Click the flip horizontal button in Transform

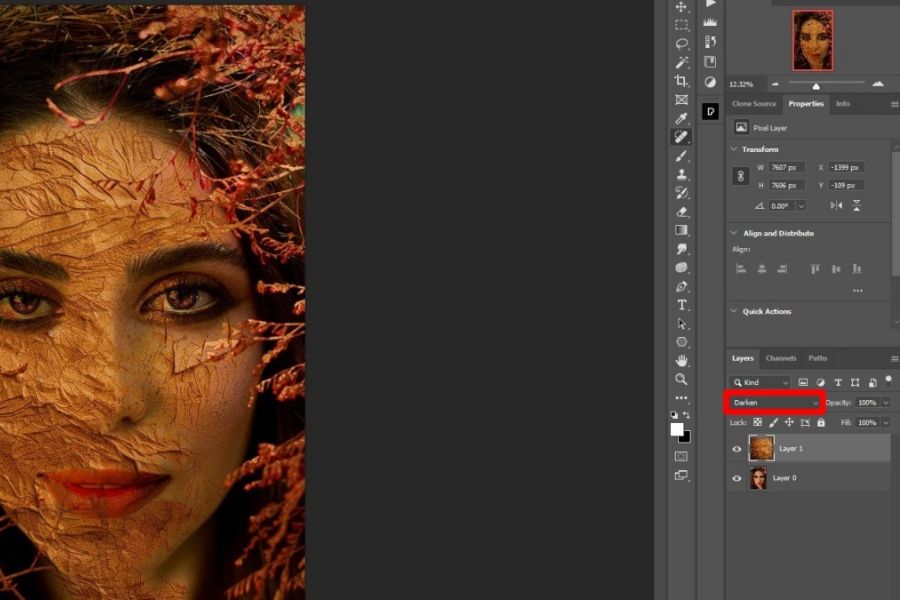click(x=836, y=206)
